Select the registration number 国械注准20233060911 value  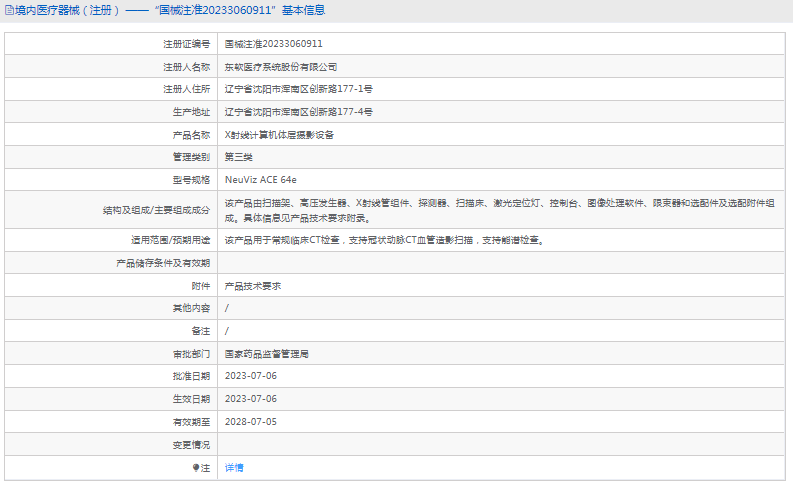tap(274, 44)
